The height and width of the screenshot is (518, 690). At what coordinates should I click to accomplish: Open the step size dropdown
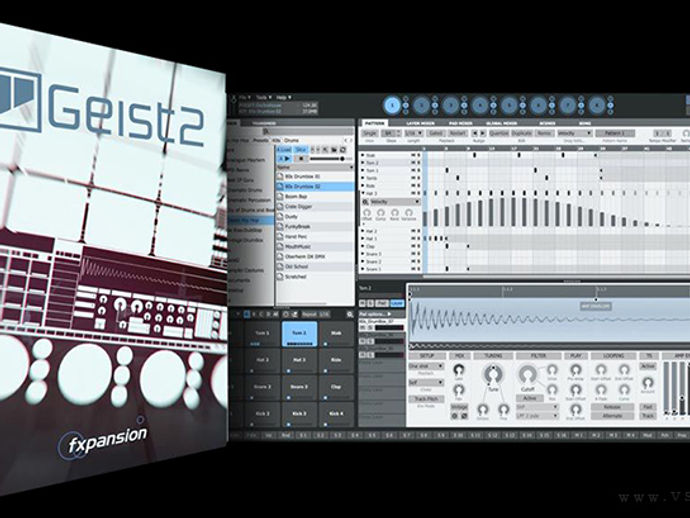coord(391,133)
